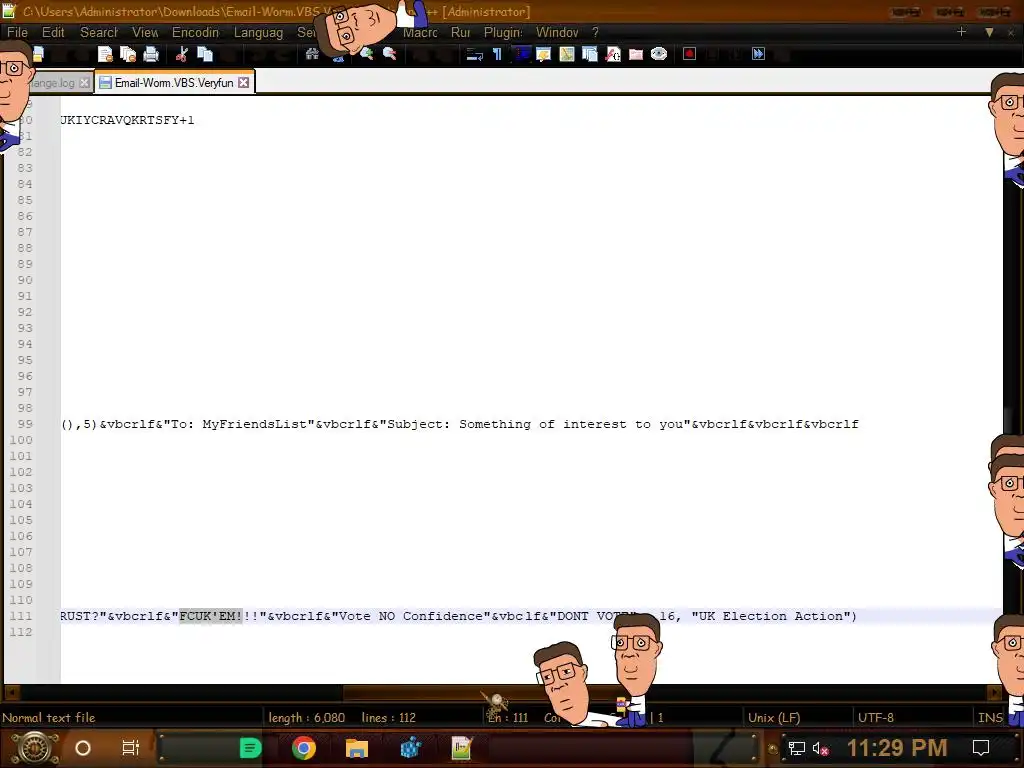The width and height of the screenshot is (1024, 768).
Task: Open the Search menu
Action: pos(99,32)
